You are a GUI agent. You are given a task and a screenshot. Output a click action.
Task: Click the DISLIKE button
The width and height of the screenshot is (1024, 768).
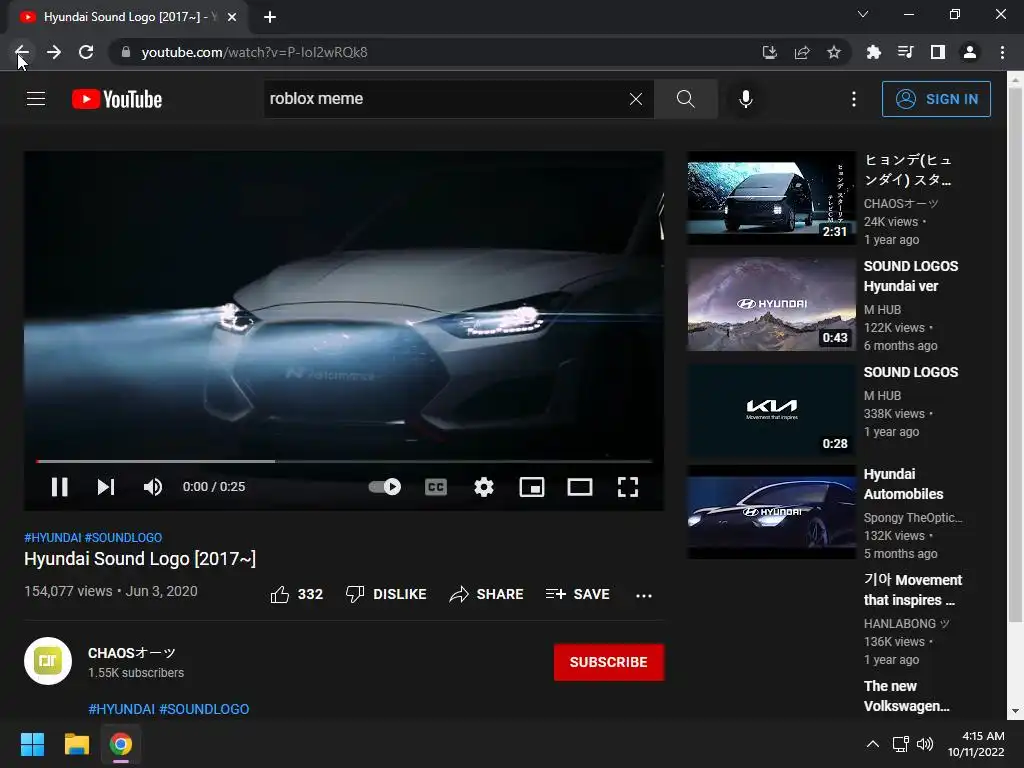386,594
